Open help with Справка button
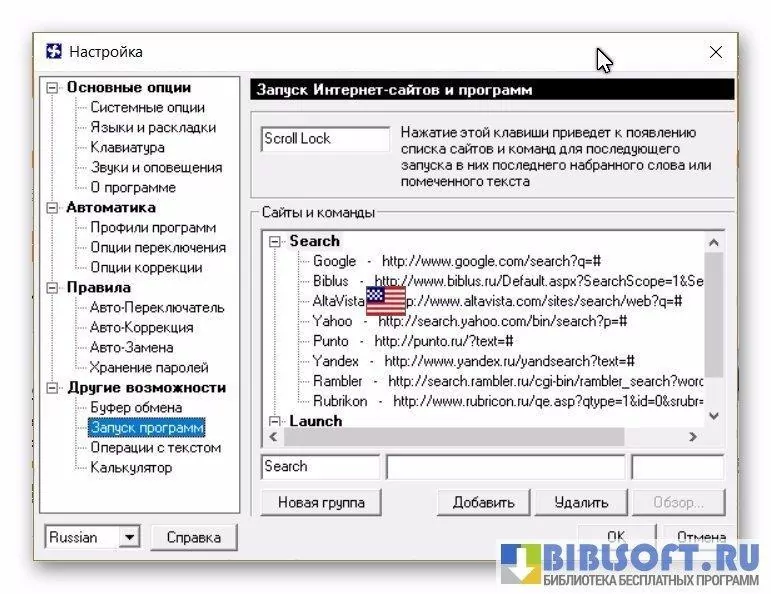Image resolution: width=771 pixels, height=594 pixels. (x=193, y=538)
